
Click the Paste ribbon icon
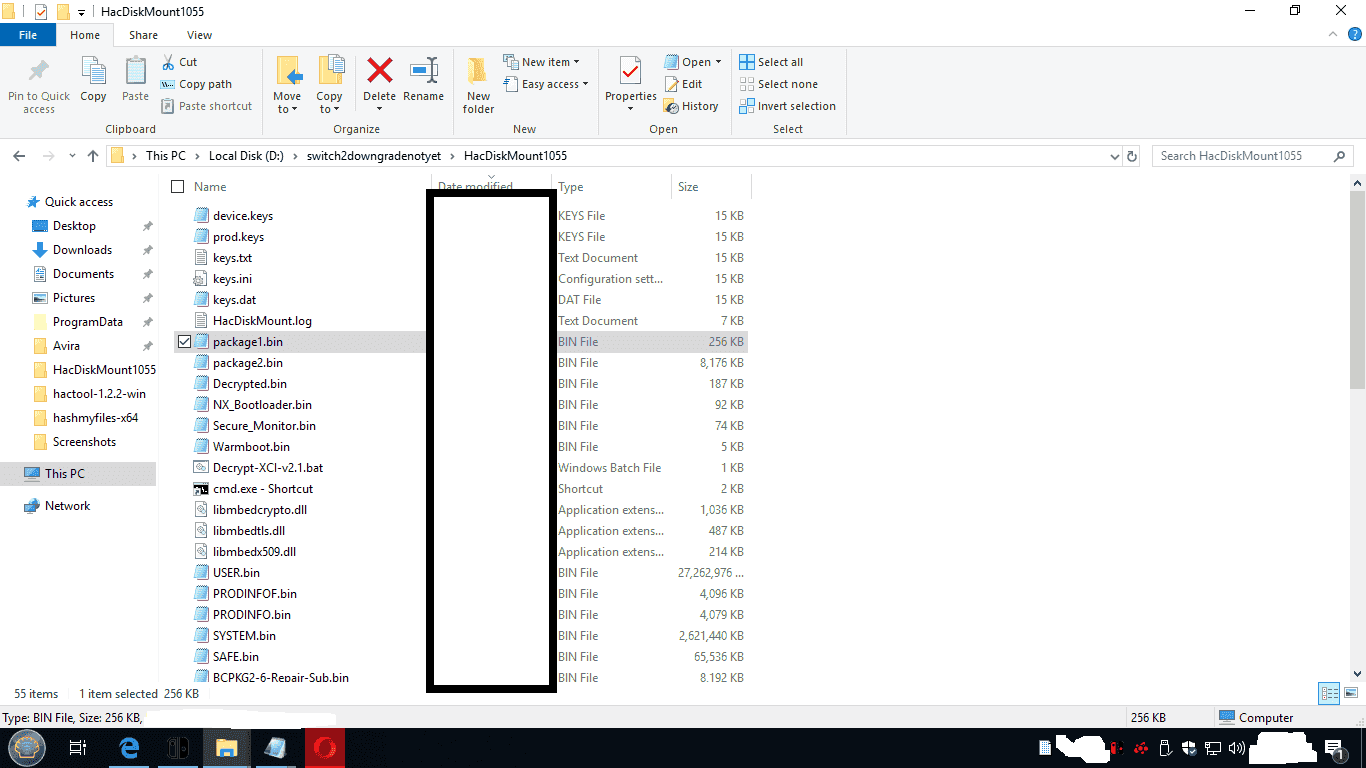(135, 79)
